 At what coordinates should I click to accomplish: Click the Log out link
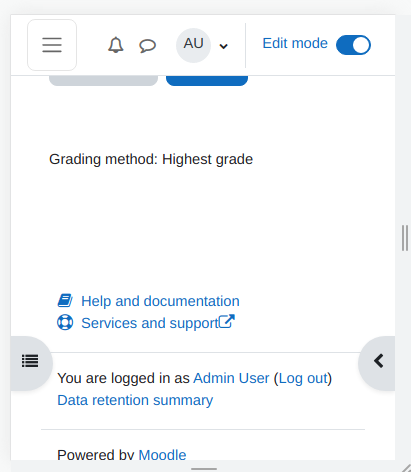(303, 378)
